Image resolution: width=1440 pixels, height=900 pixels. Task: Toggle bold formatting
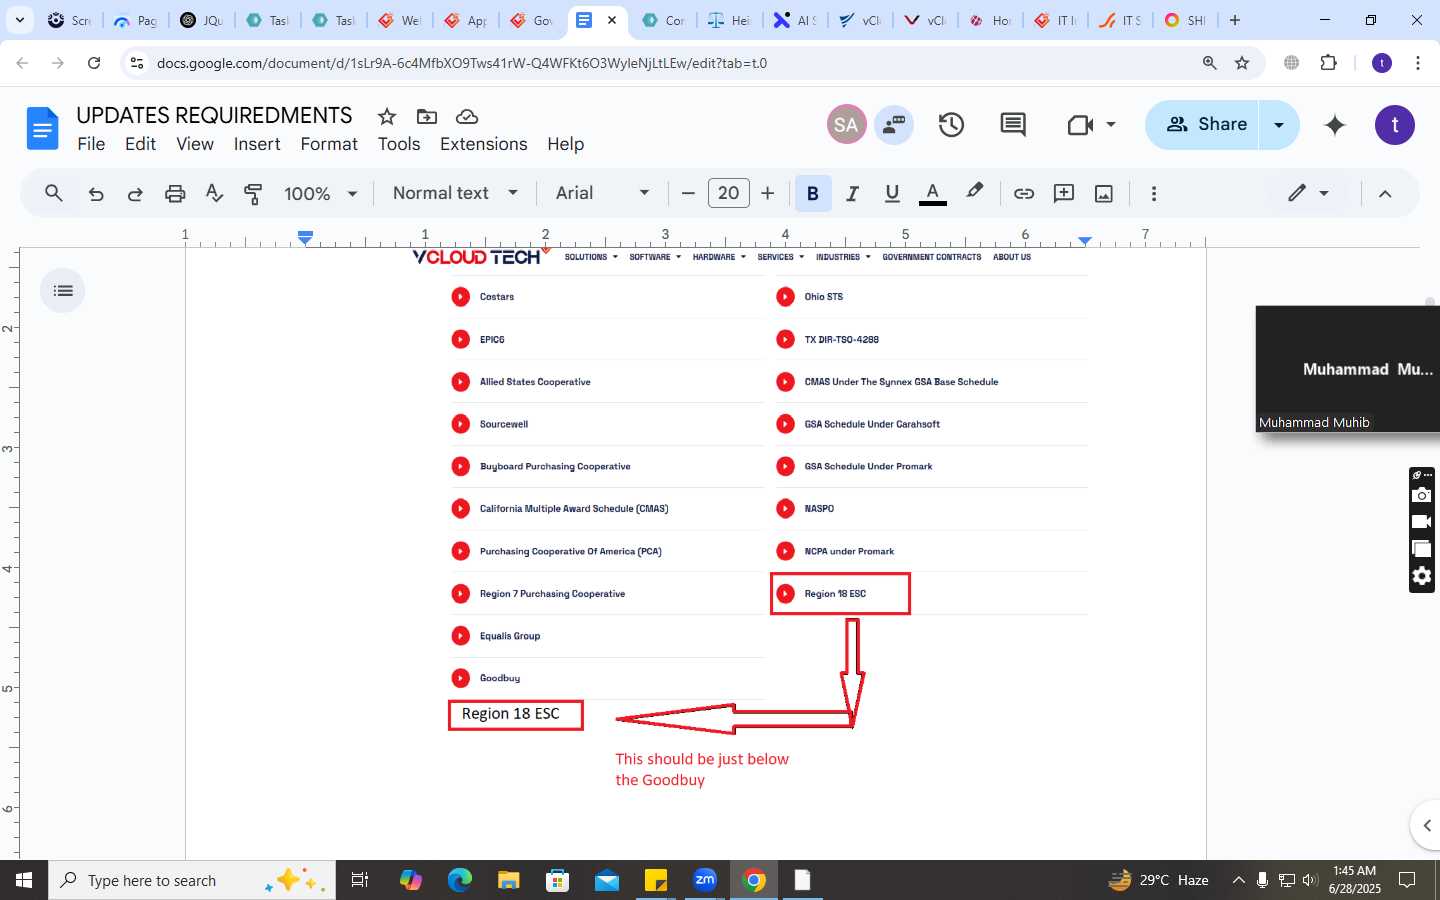pos(813,193)
